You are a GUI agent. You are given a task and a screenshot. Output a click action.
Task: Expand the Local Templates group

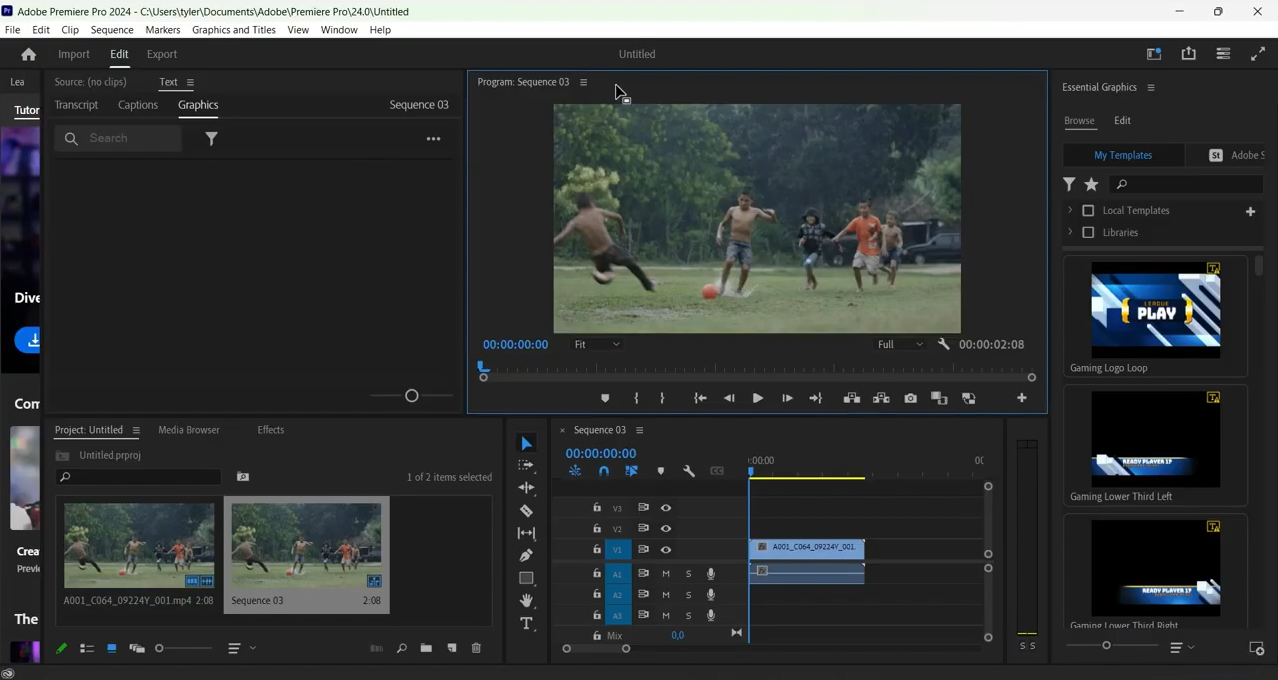tap(1071, 210)
